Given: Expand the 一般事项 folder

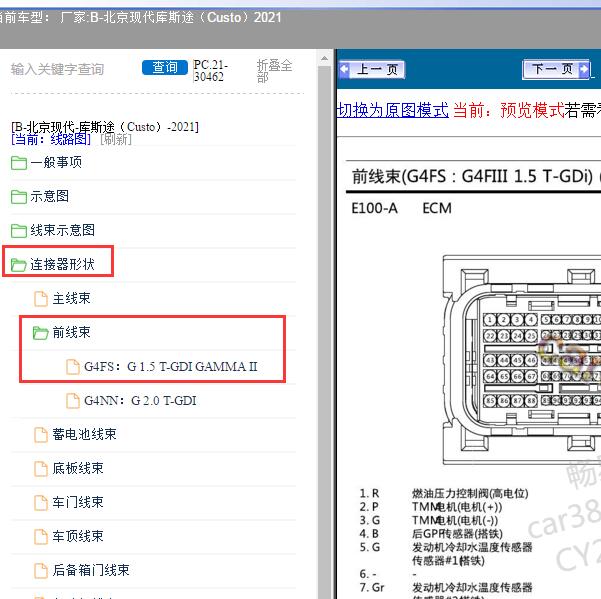Looking at the screenshot, I should (x=56, y=162).
